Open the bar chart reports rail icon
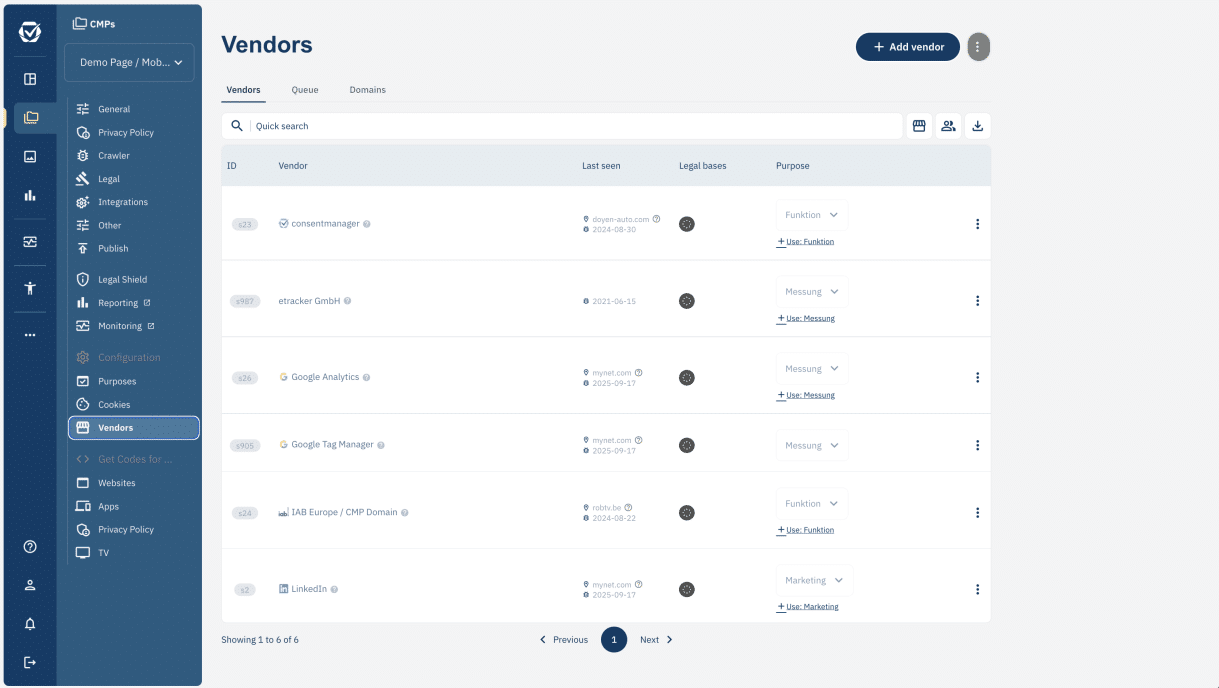Viewport: 1219px width, 688px height. (x=30, y=196)
